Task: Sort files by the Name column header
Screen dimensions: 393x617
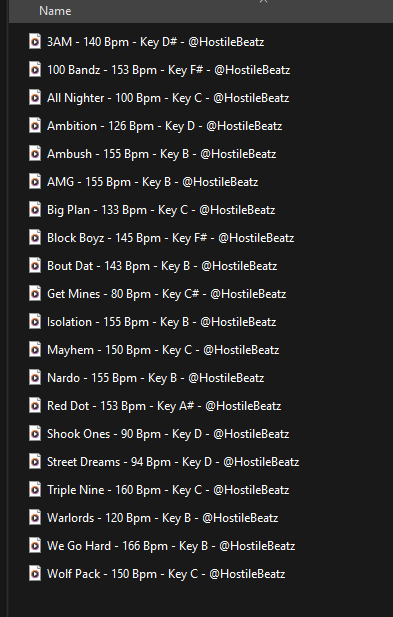Action: (55, 11)
